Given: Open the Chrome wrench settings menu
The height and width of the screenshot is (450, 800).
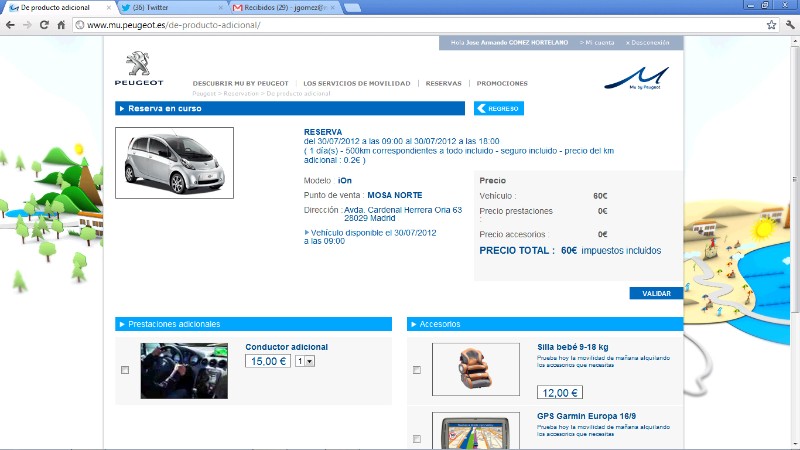Looking at the screenshot, I should click(x=790, y=24).
